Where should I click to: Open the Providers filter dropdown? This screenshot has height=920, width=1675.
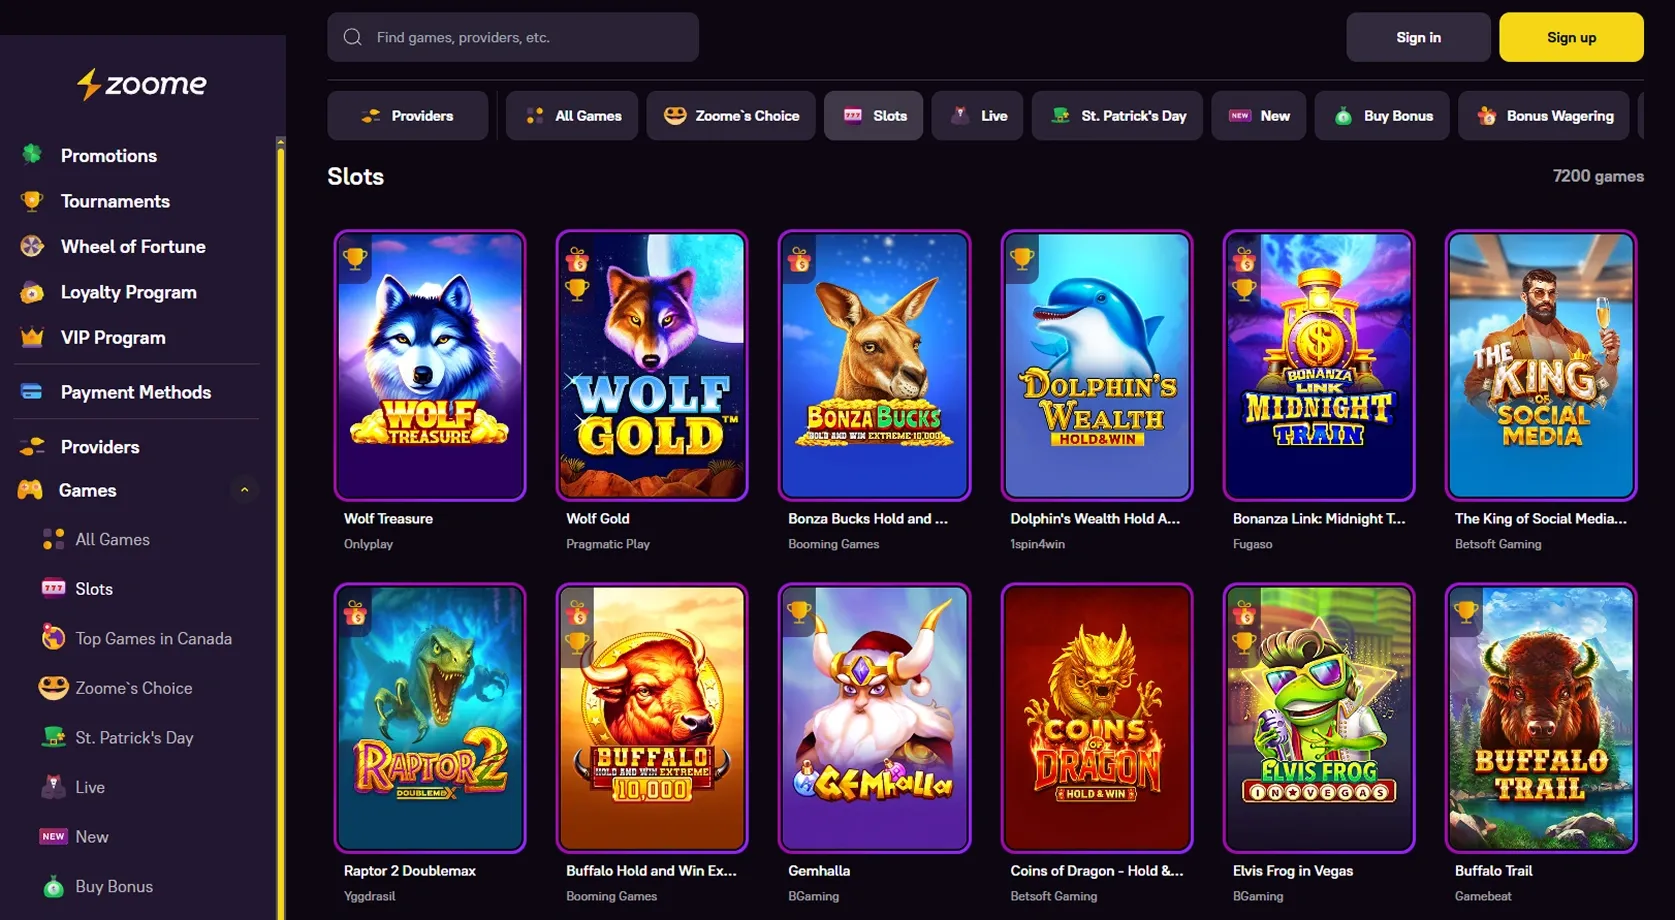click(x=407, y=115)
